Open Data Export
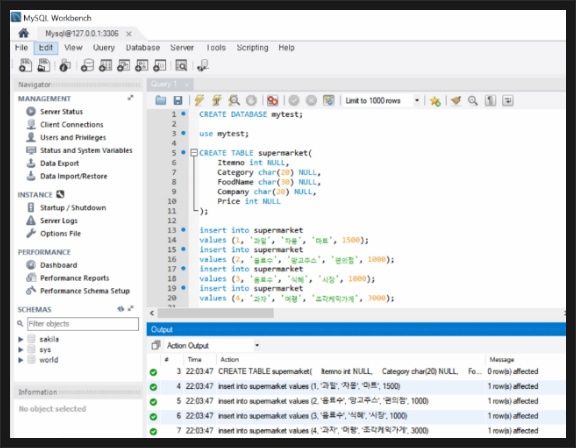Viewport: 576px width, 448px height. (60, 163)
